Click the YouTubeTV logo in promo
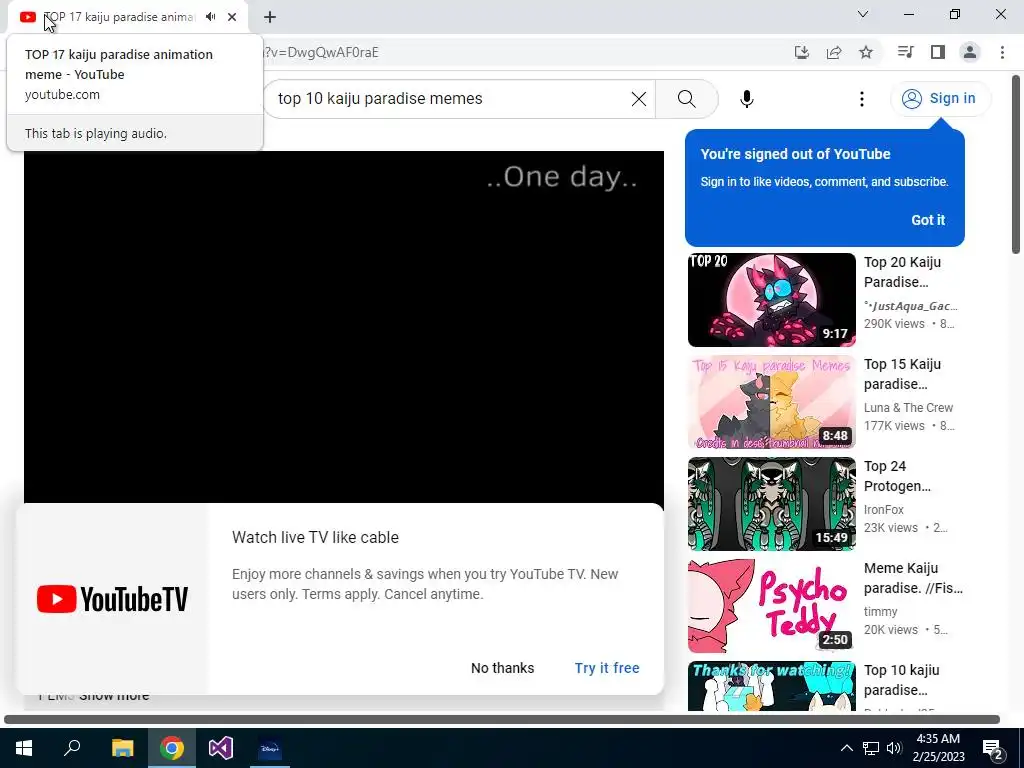Screen dimensions: 1024x768 click(112, 599)
